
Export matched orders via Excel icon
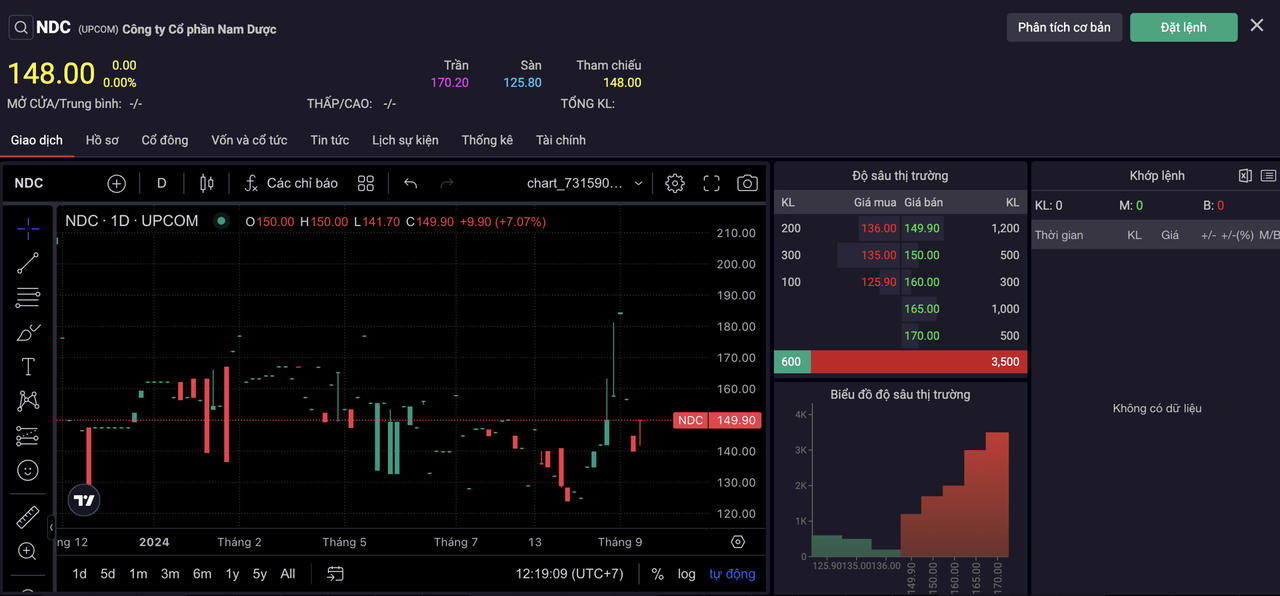pyautogui.click(x=1245, y=176)
